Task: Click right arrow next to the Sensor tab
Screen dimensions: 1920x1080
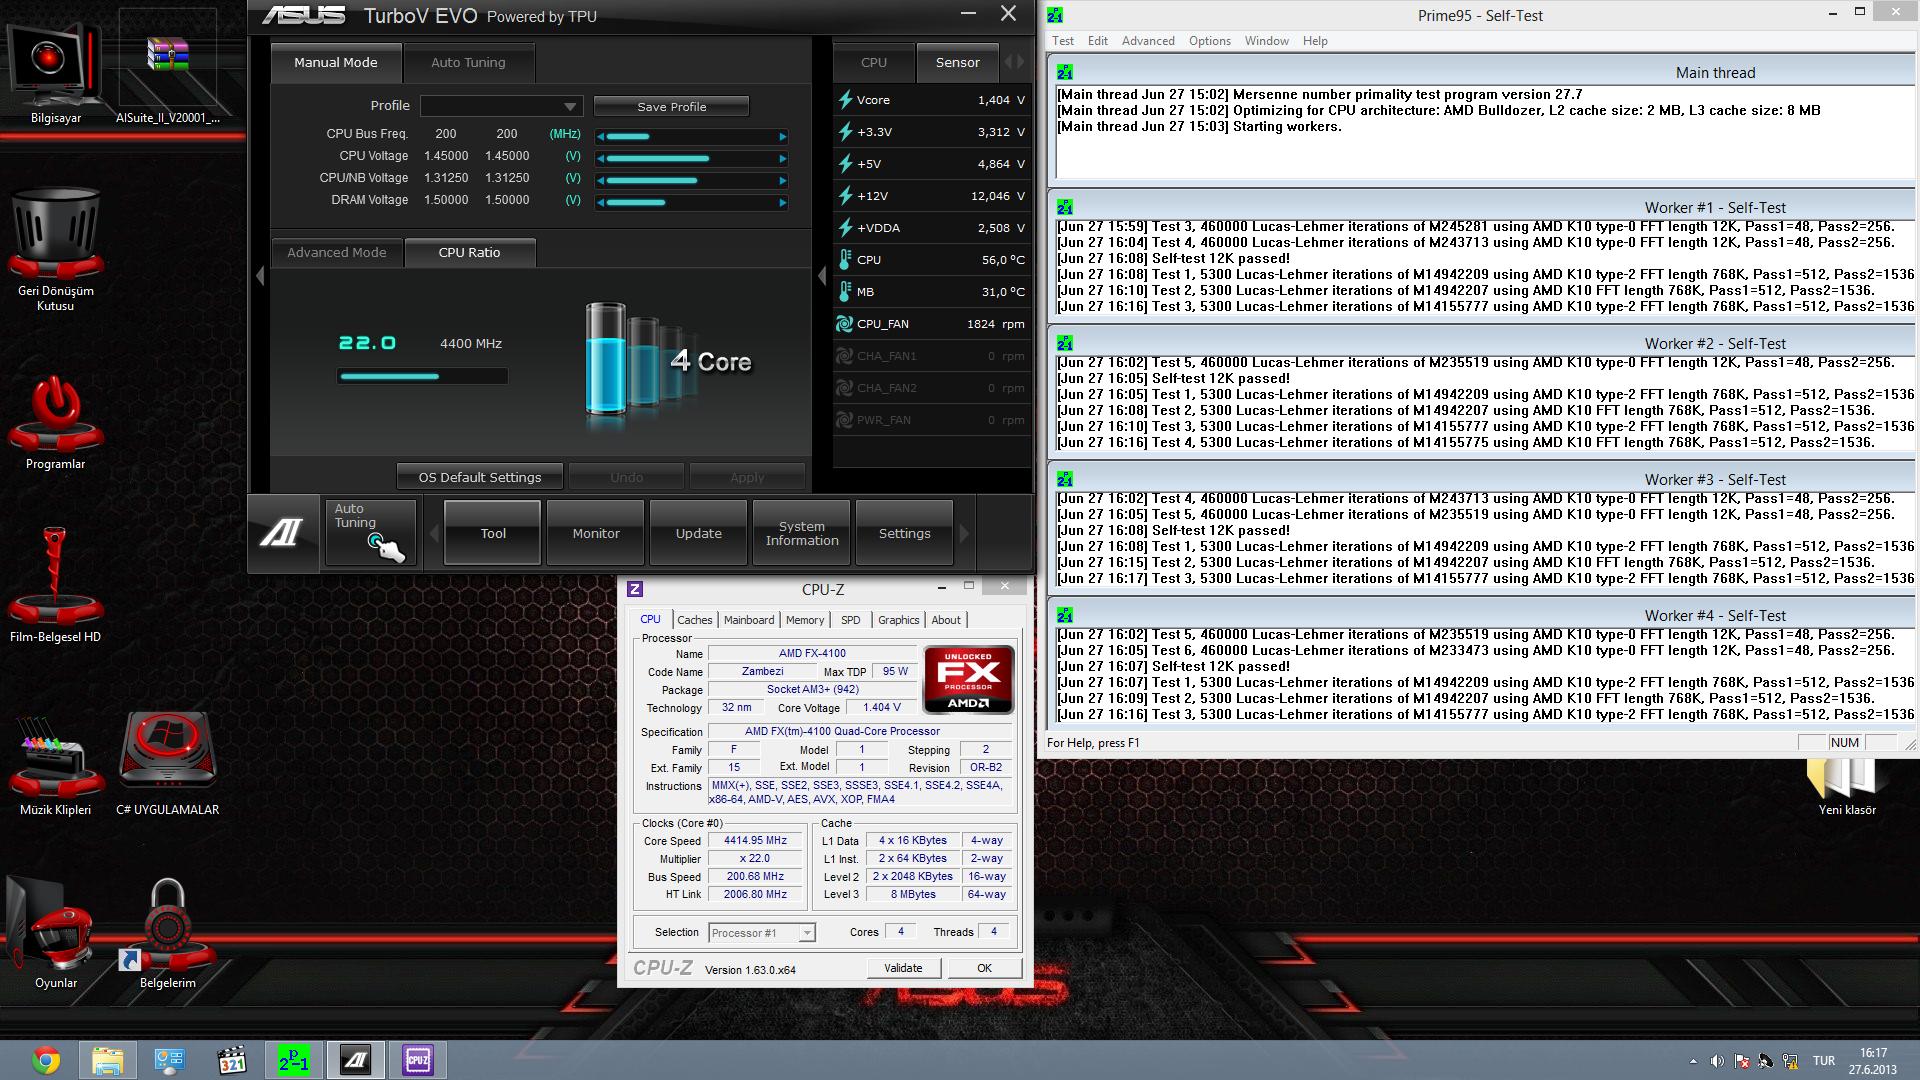Action: point(1020,62)
